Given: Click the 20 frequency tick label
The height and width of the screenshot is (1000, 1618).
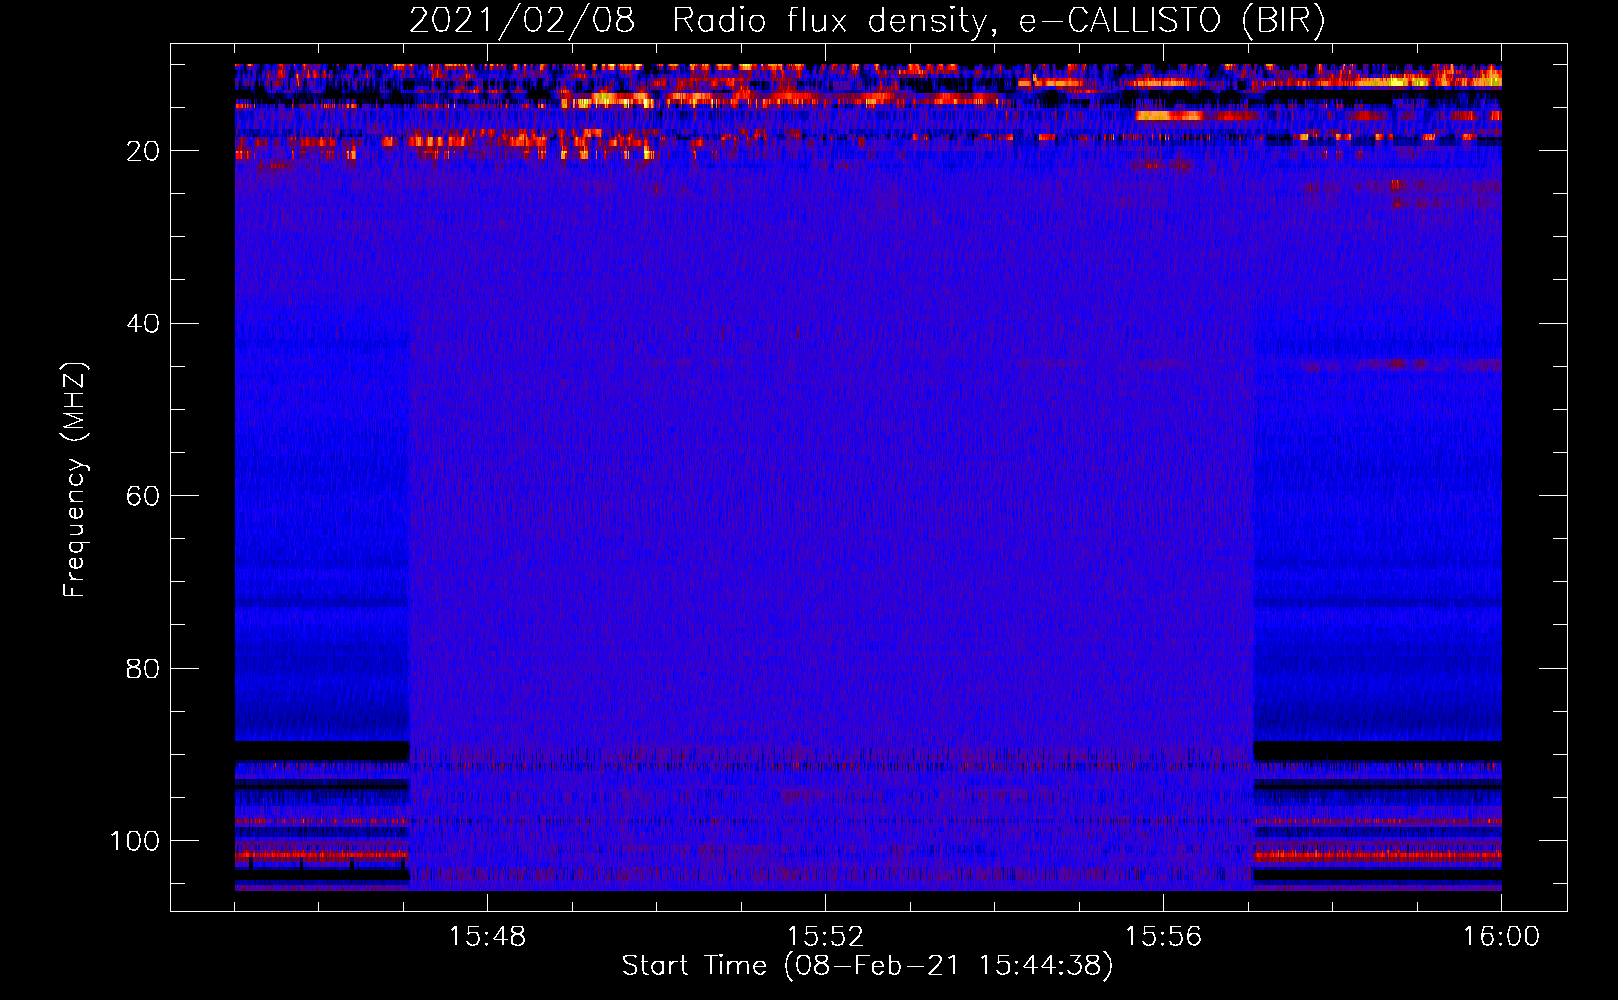Looking at the screenshot, I should click(143, 151).
